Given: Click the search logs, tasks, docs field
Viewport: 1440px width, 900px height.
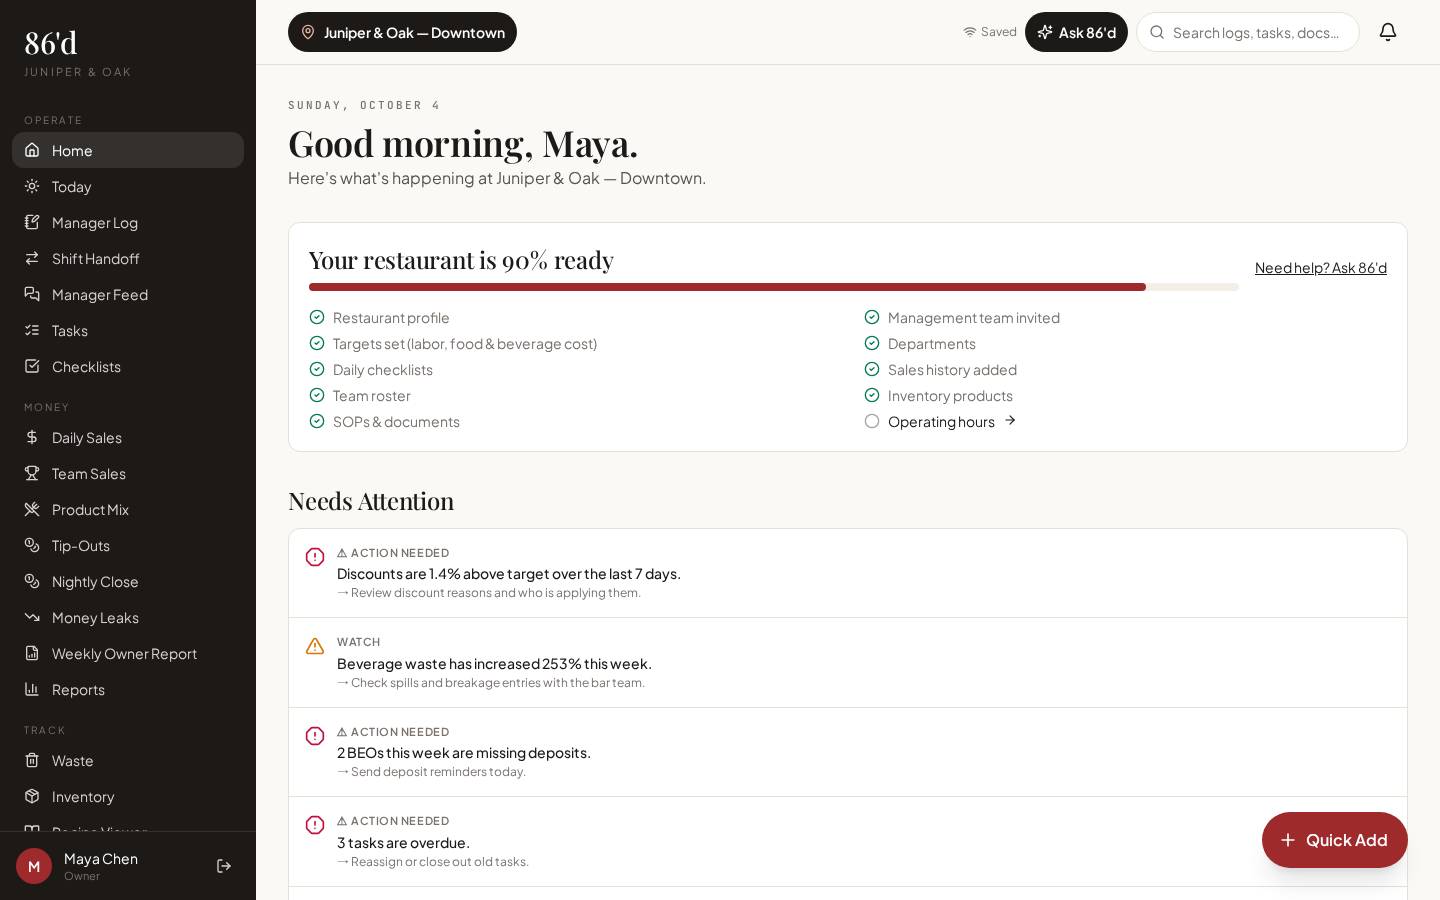Looking at the screenshot, I should (x=1248, y=32).
